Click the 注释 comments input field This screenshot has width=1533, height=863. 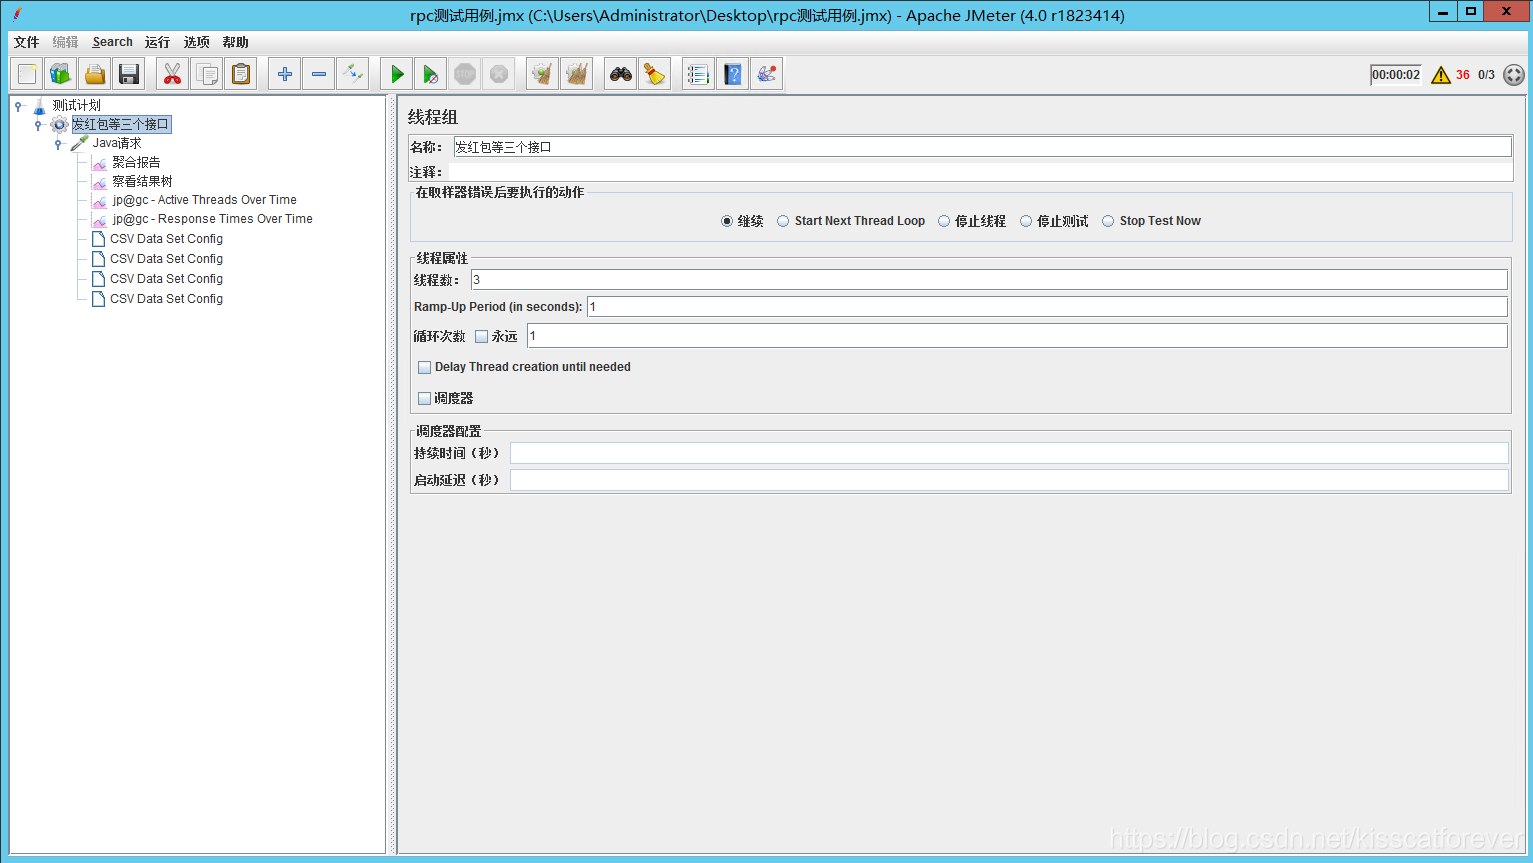(980, 172)
